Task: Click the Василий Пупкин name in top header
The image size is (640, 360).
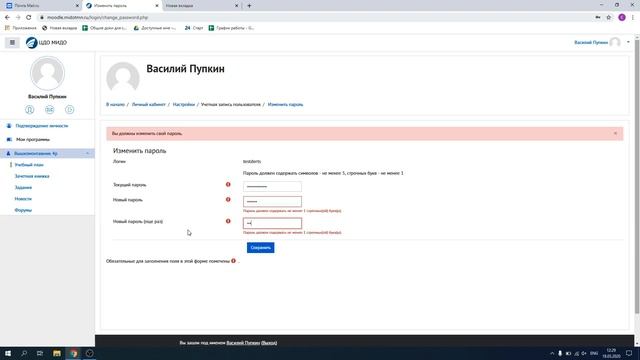Action: [591, 42]
